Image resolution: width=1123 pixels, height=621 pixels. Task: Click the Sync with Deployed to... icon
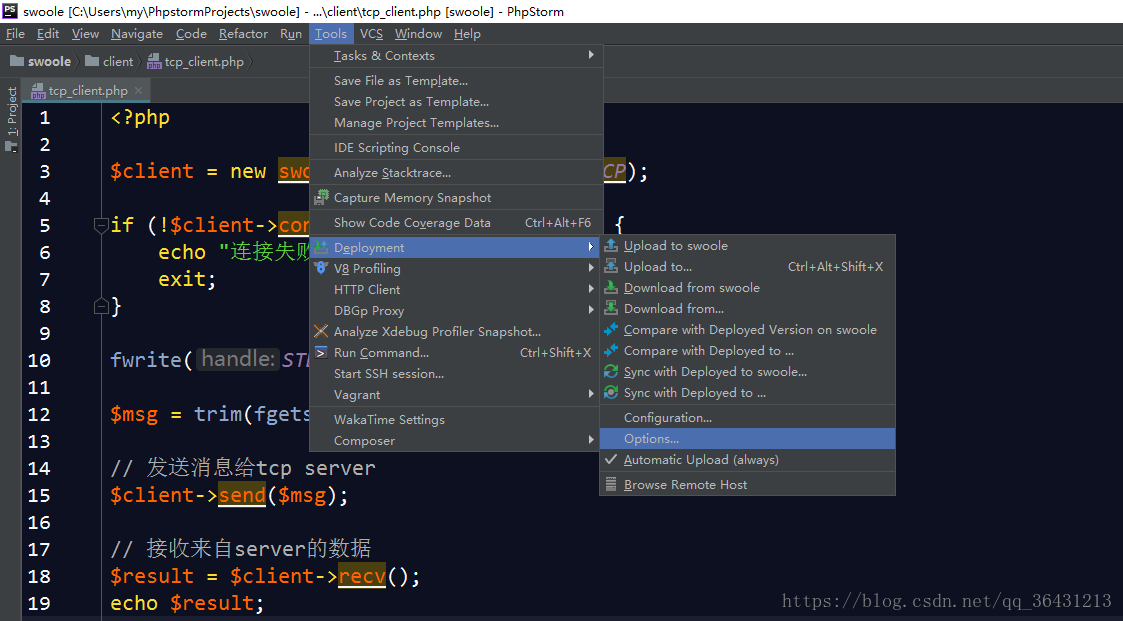(611, 393)
